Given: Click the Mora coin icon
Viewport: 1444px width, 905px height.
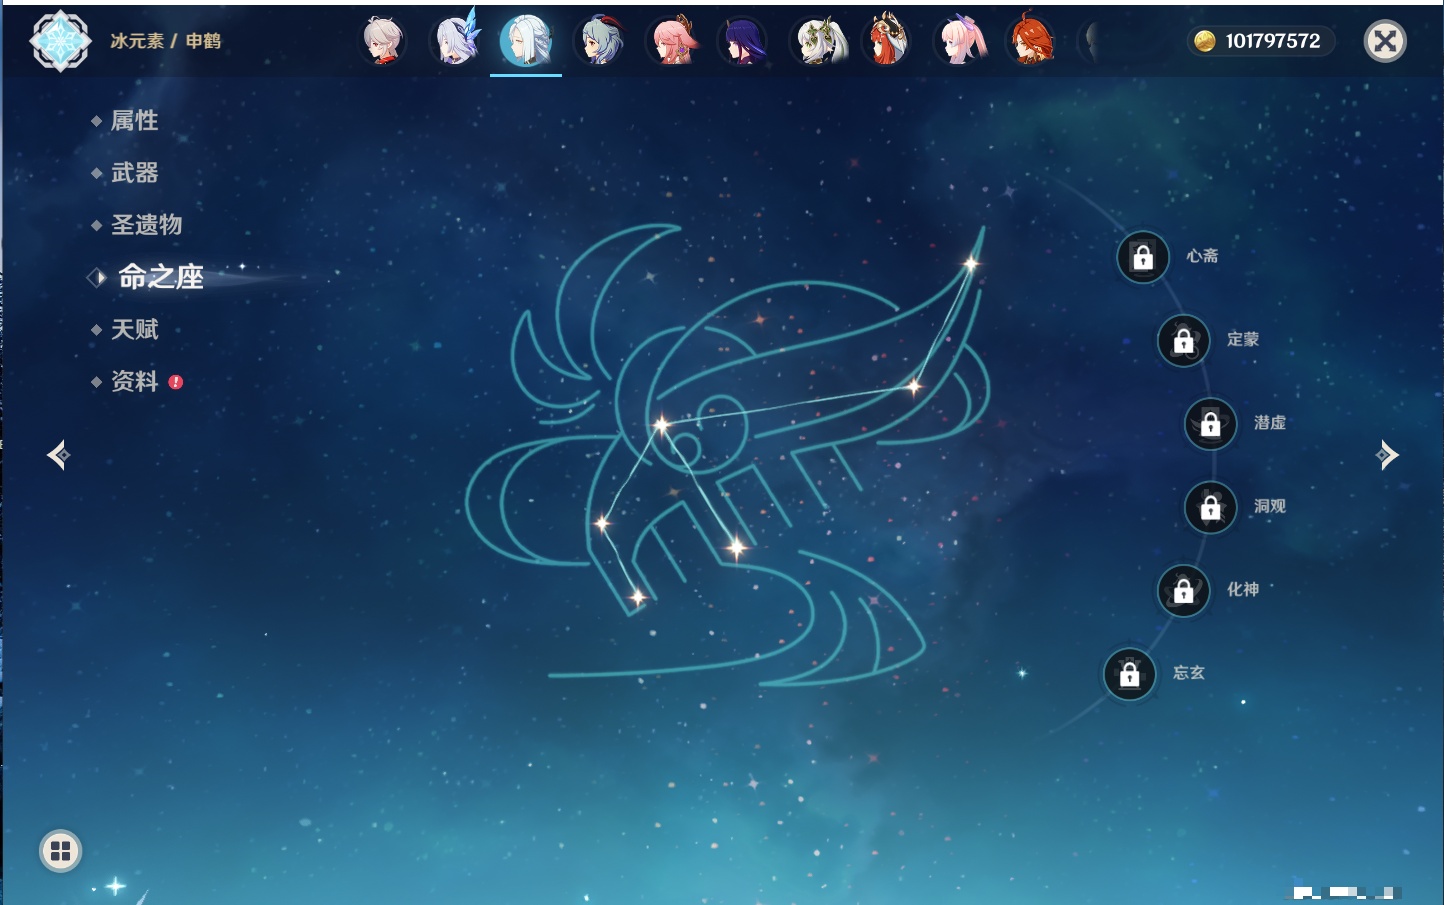Looking at the screenshot, I should pos(1205,41).
